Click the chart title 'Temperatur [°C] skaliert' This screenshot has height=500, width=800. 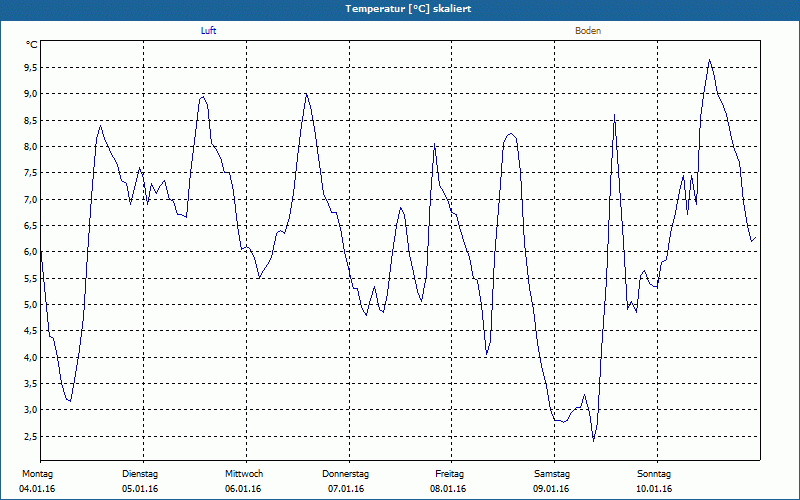pos(408,9)
